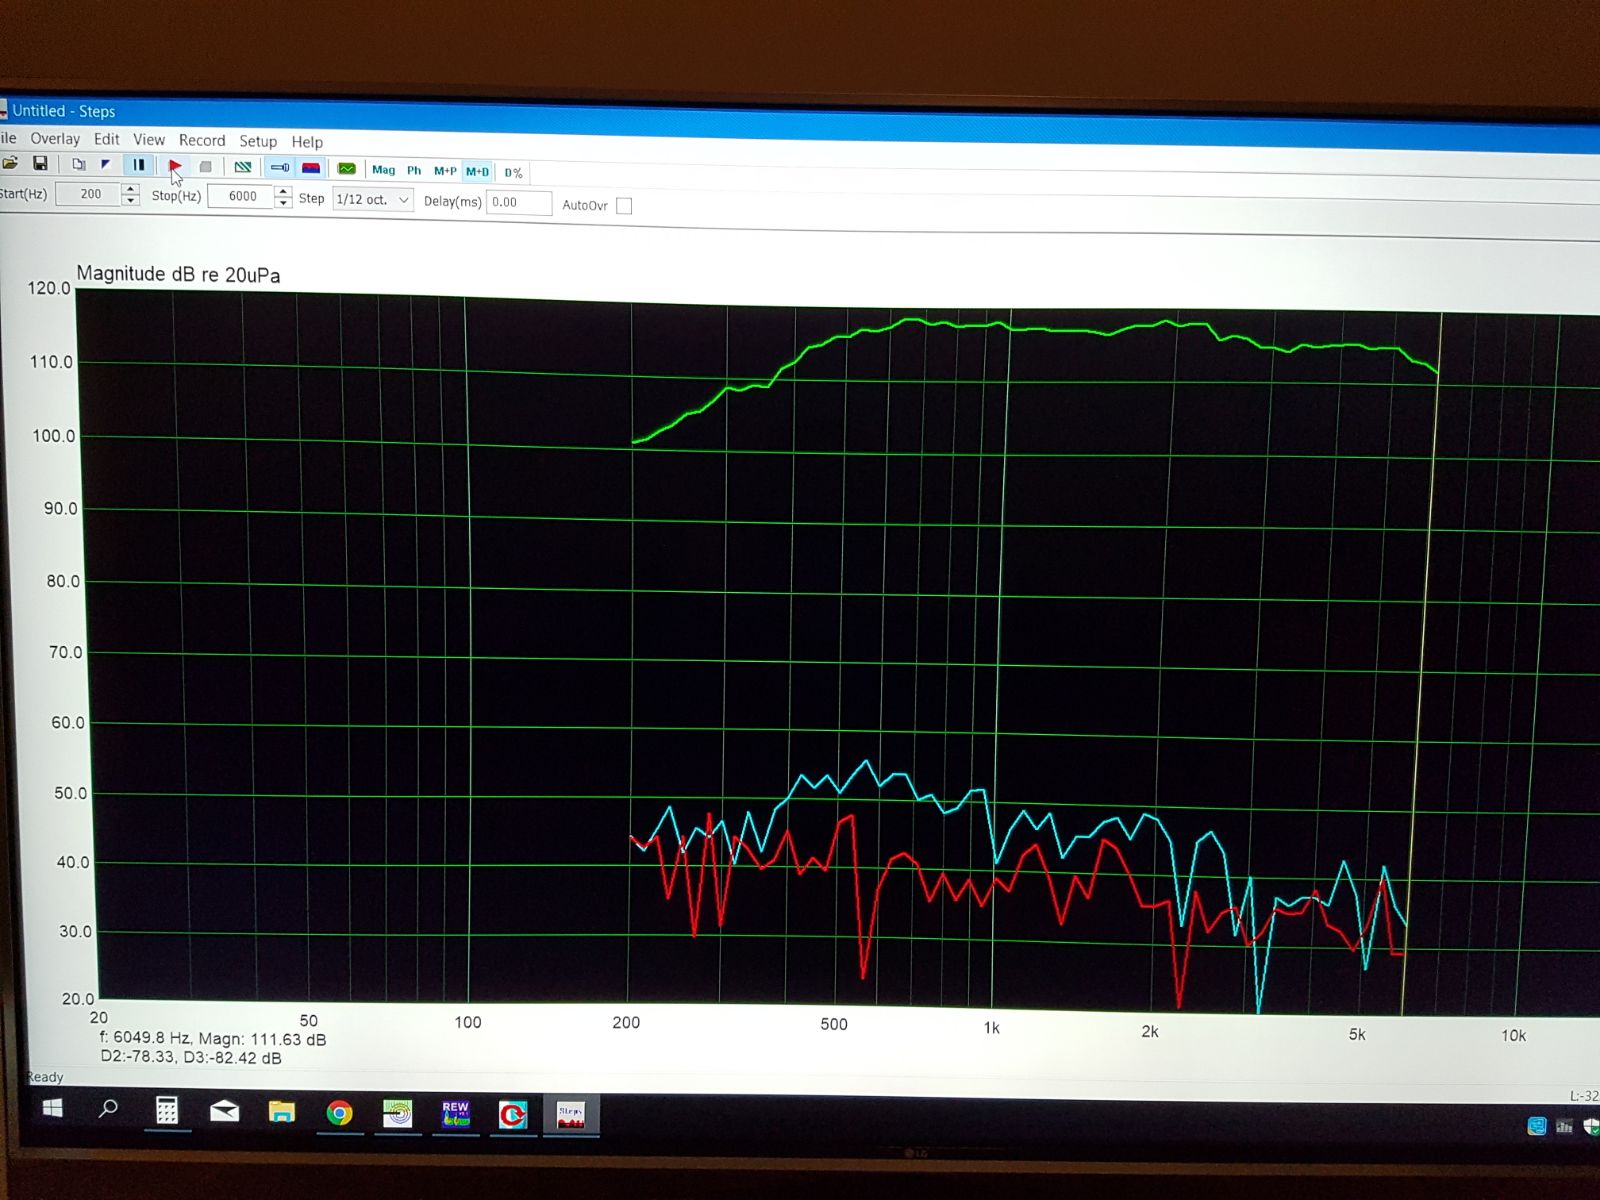Click the 'Ready' status bar text
This screenshot has height=1200, width=1600.
pos(45,1077)
